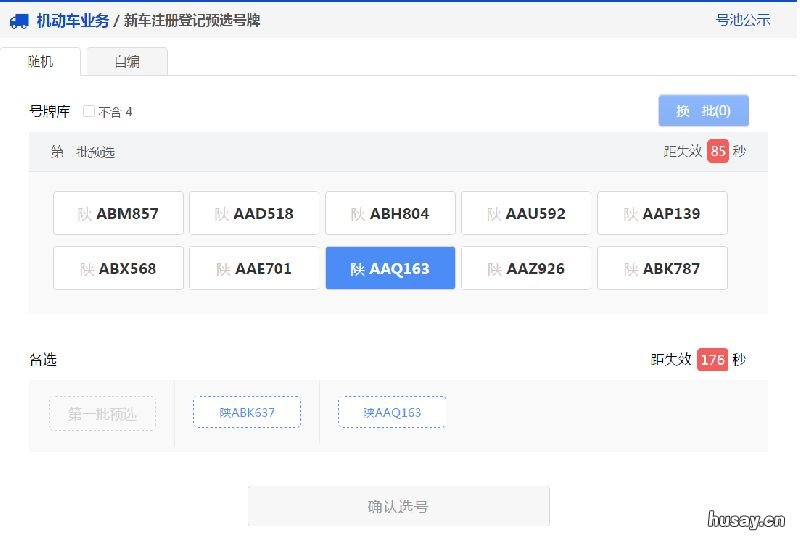Switch to the 随机 tab
The width and height of the screenshot is (800, 537).
[x=40, y=62]
